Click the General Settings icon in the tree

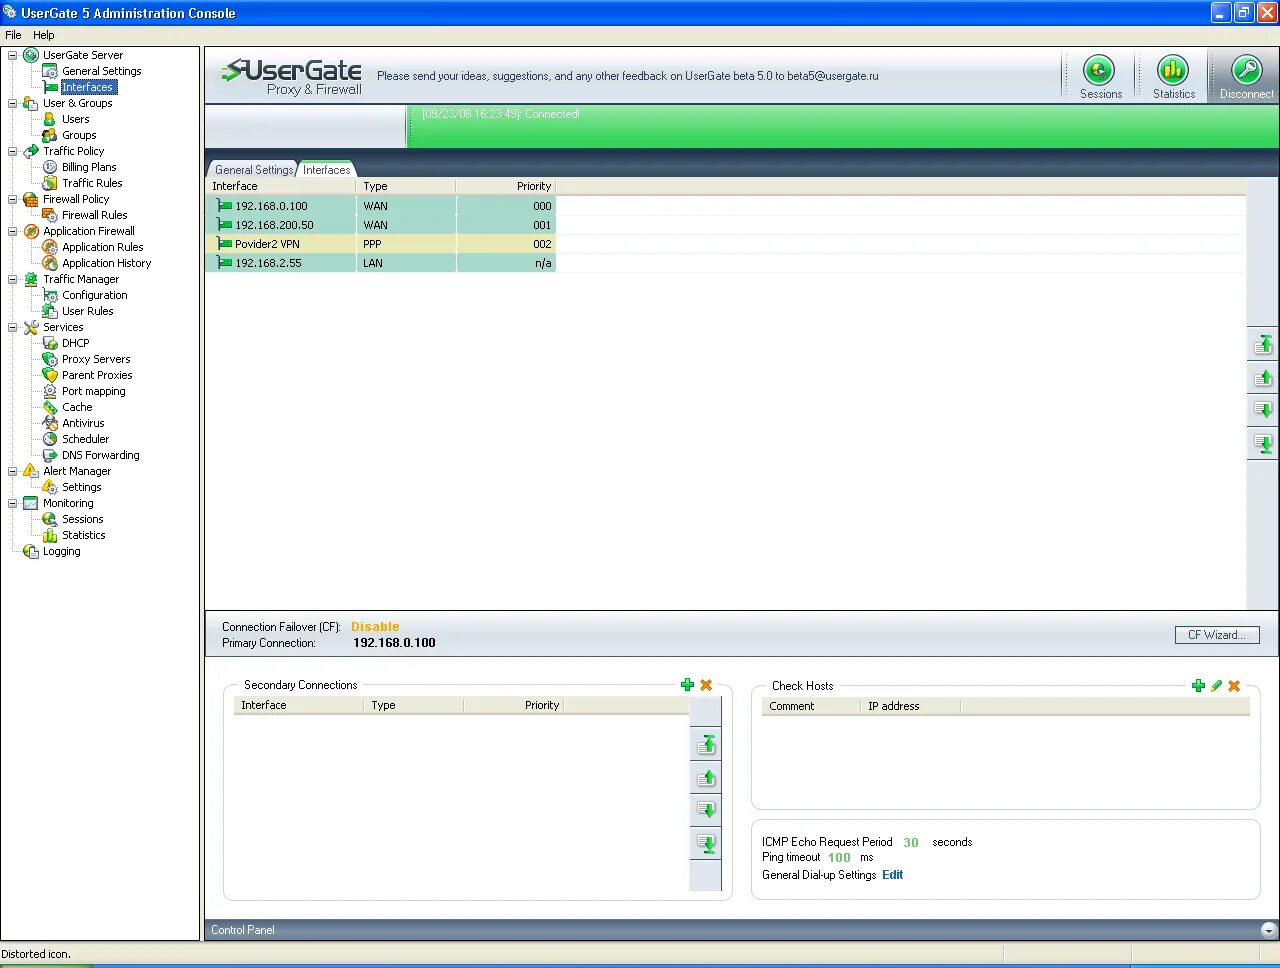[50, 71]
